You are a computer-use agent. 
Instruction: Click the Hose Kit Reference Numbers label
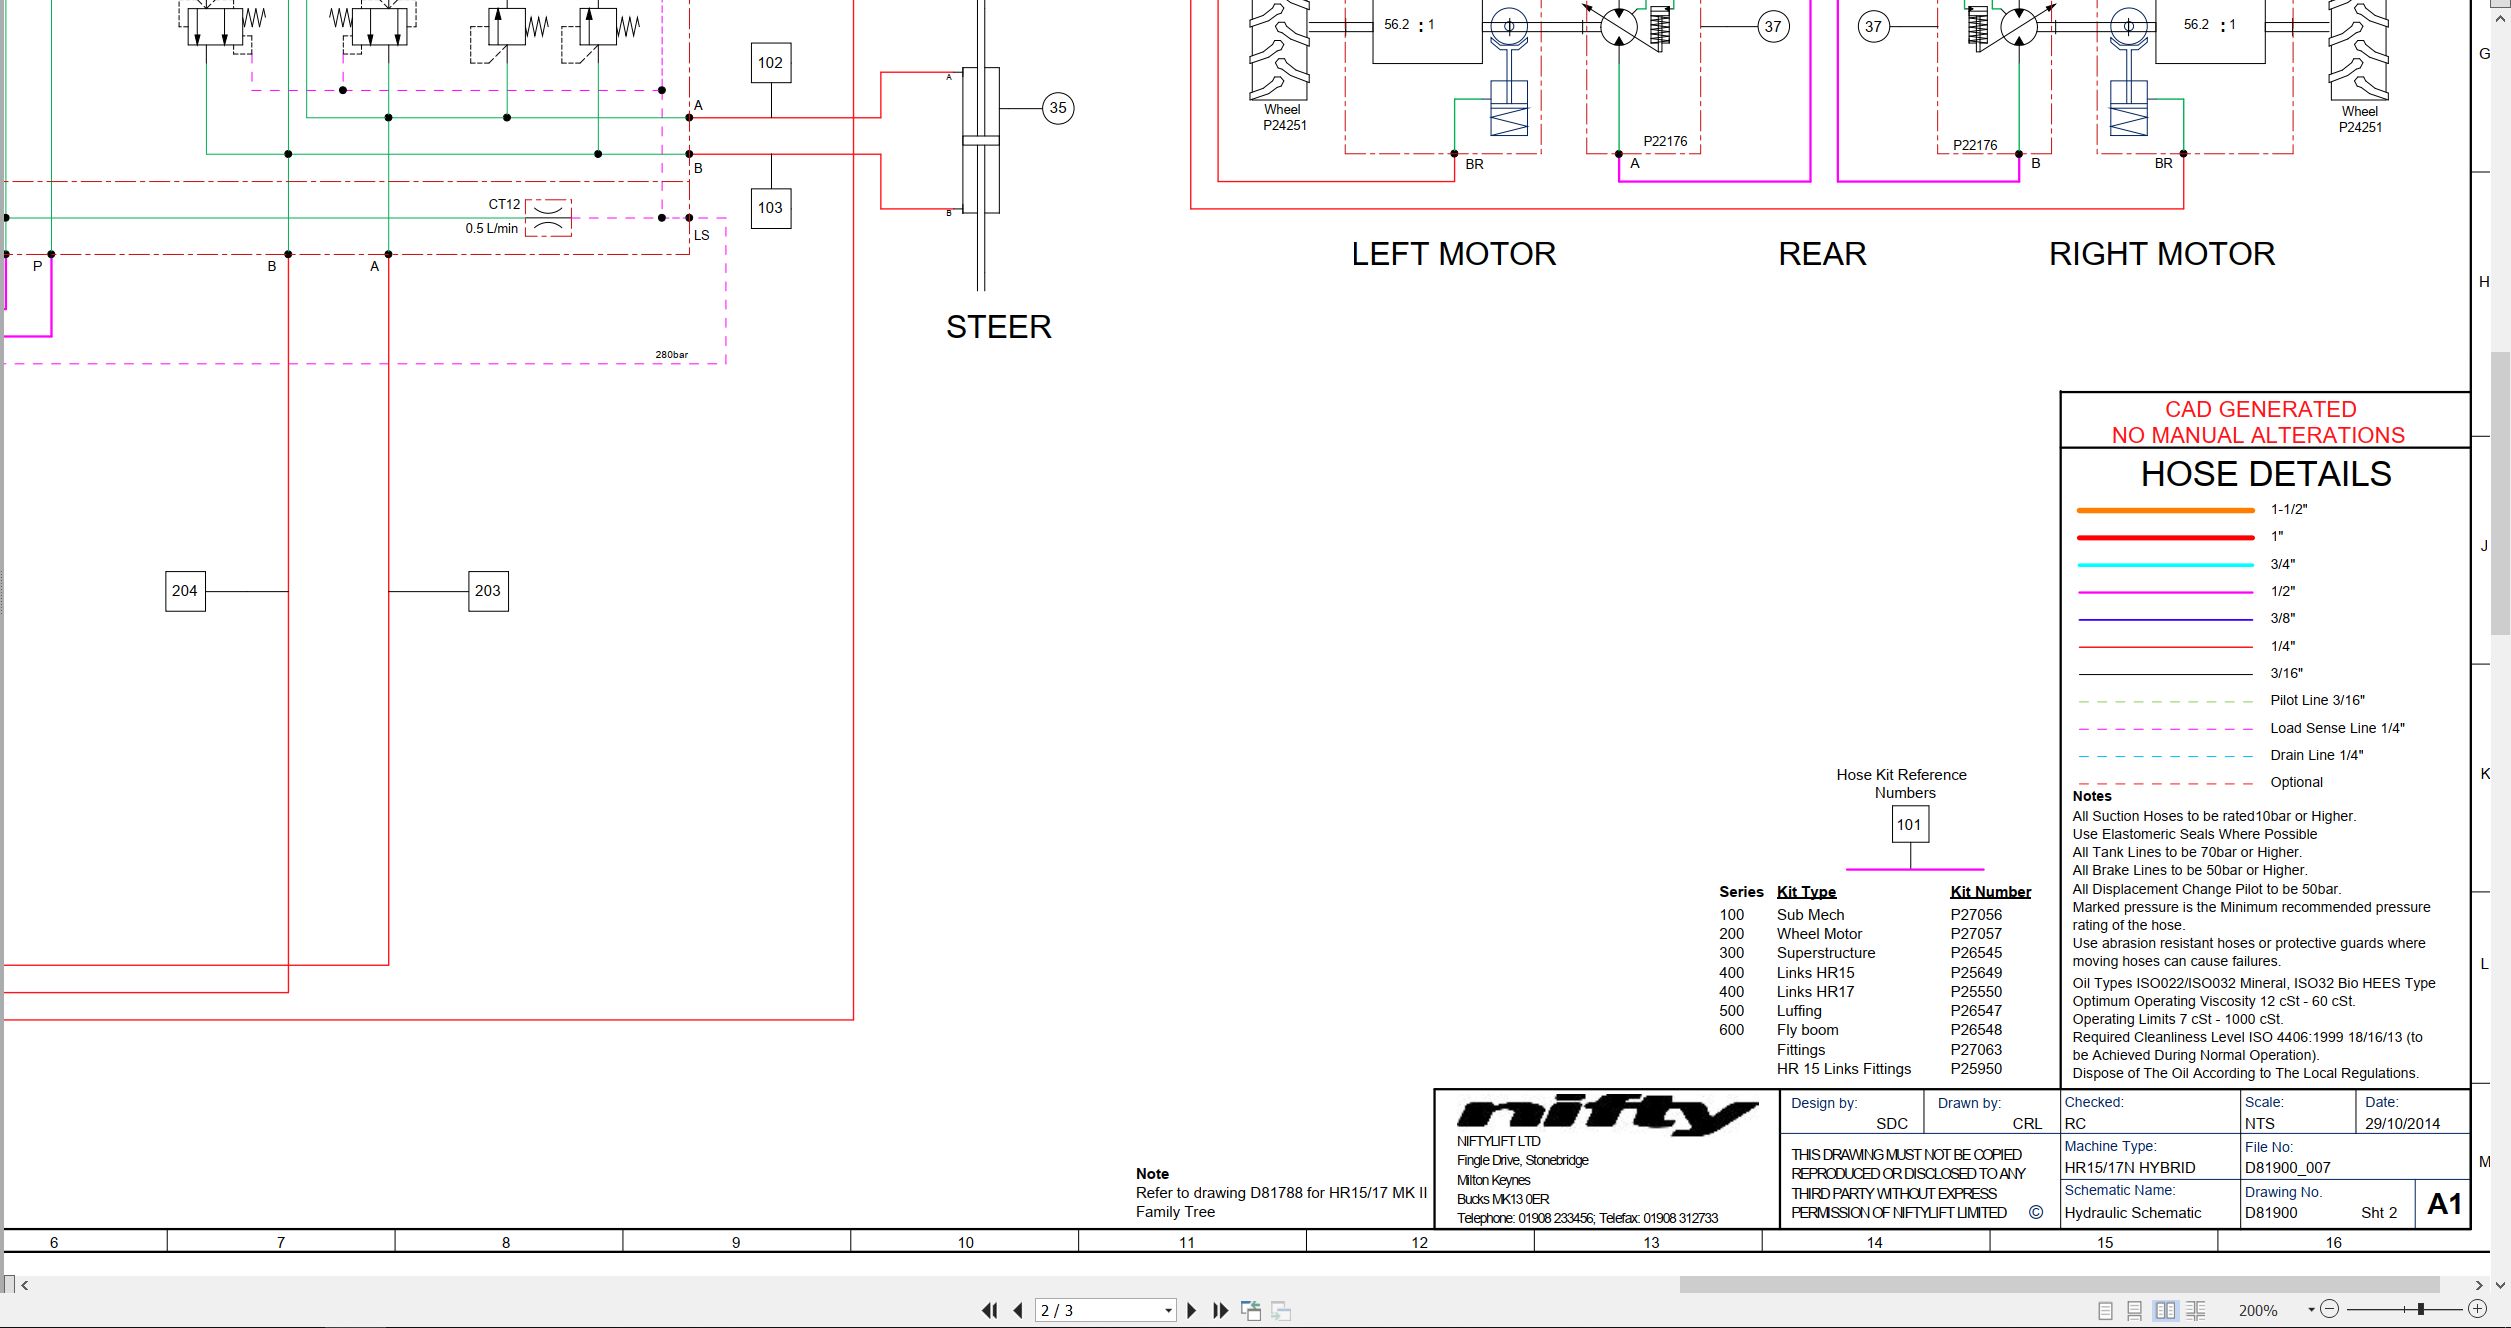(x=1902, y=784)
